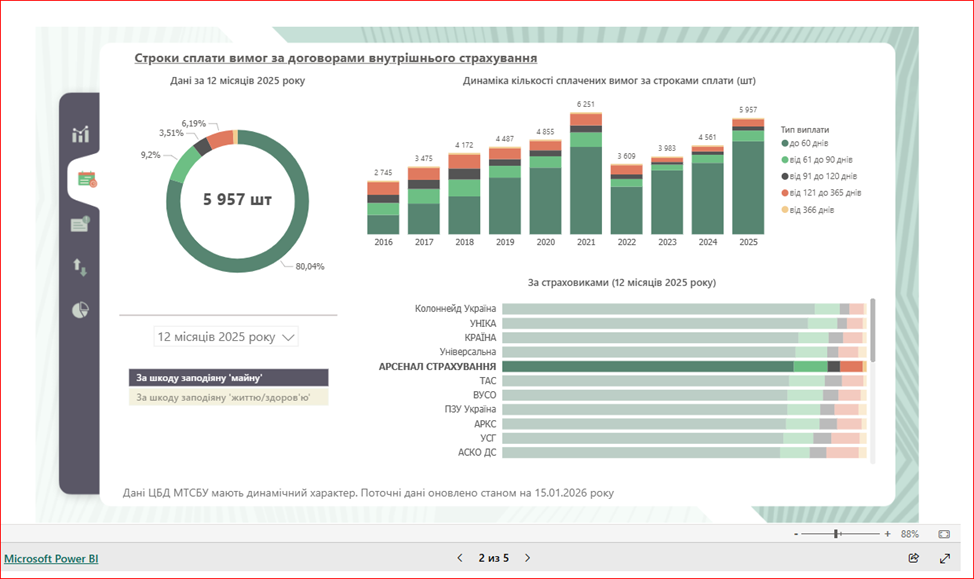Viewport: 974px width, 579px height.
Task: Open the bar chart page in sidebar
Action: pos(80,135)
